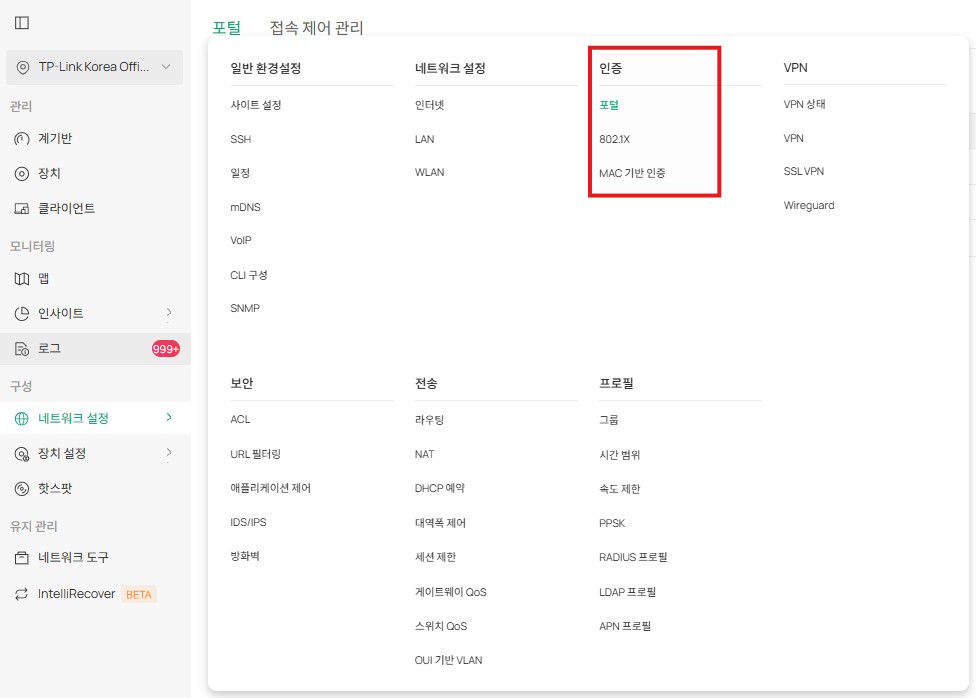Open the IntelliRecover icon in sidebar

point(22,593)
